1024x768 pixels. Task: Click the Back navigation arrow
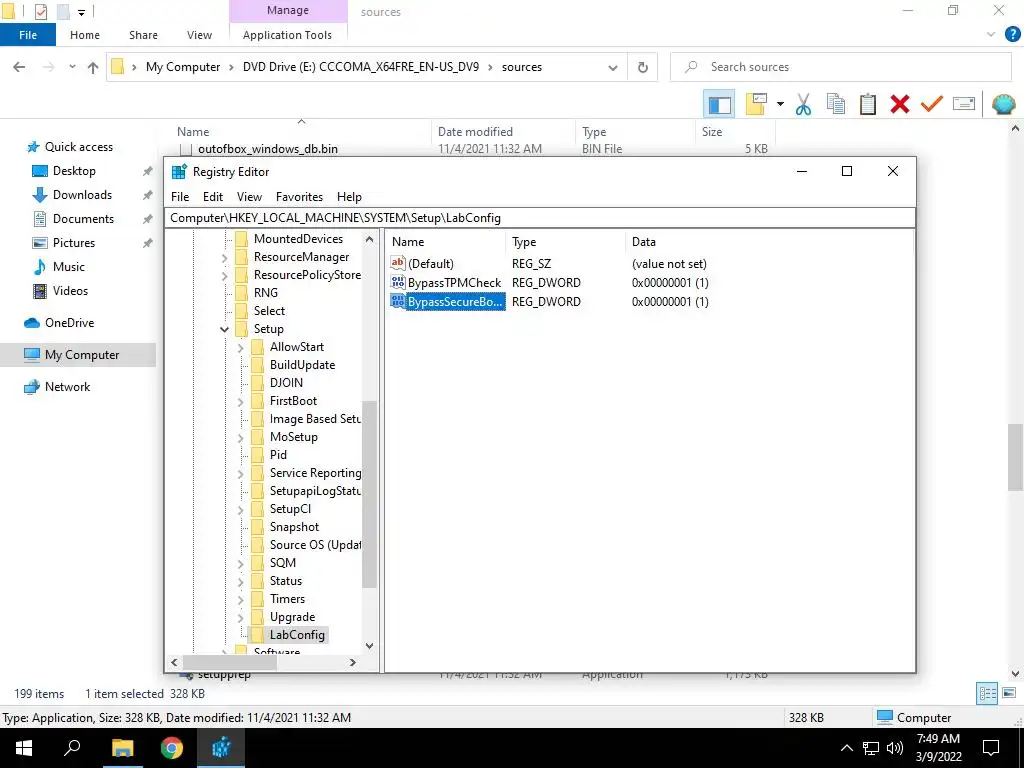point(20,67)
